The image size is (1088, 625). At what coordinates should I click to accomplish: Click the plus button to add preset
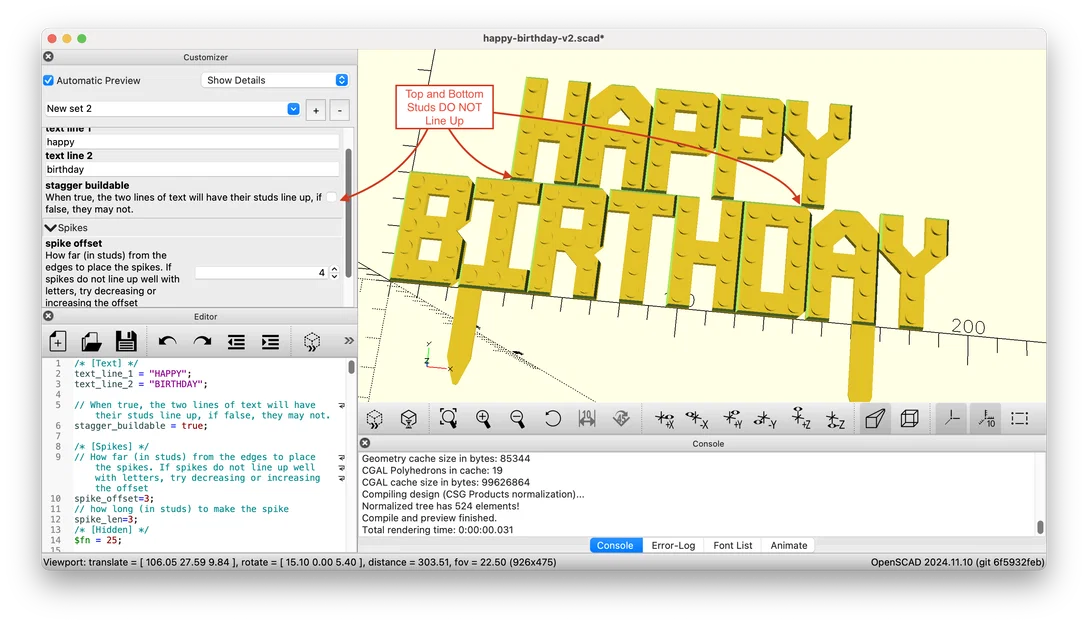point(316,110)
